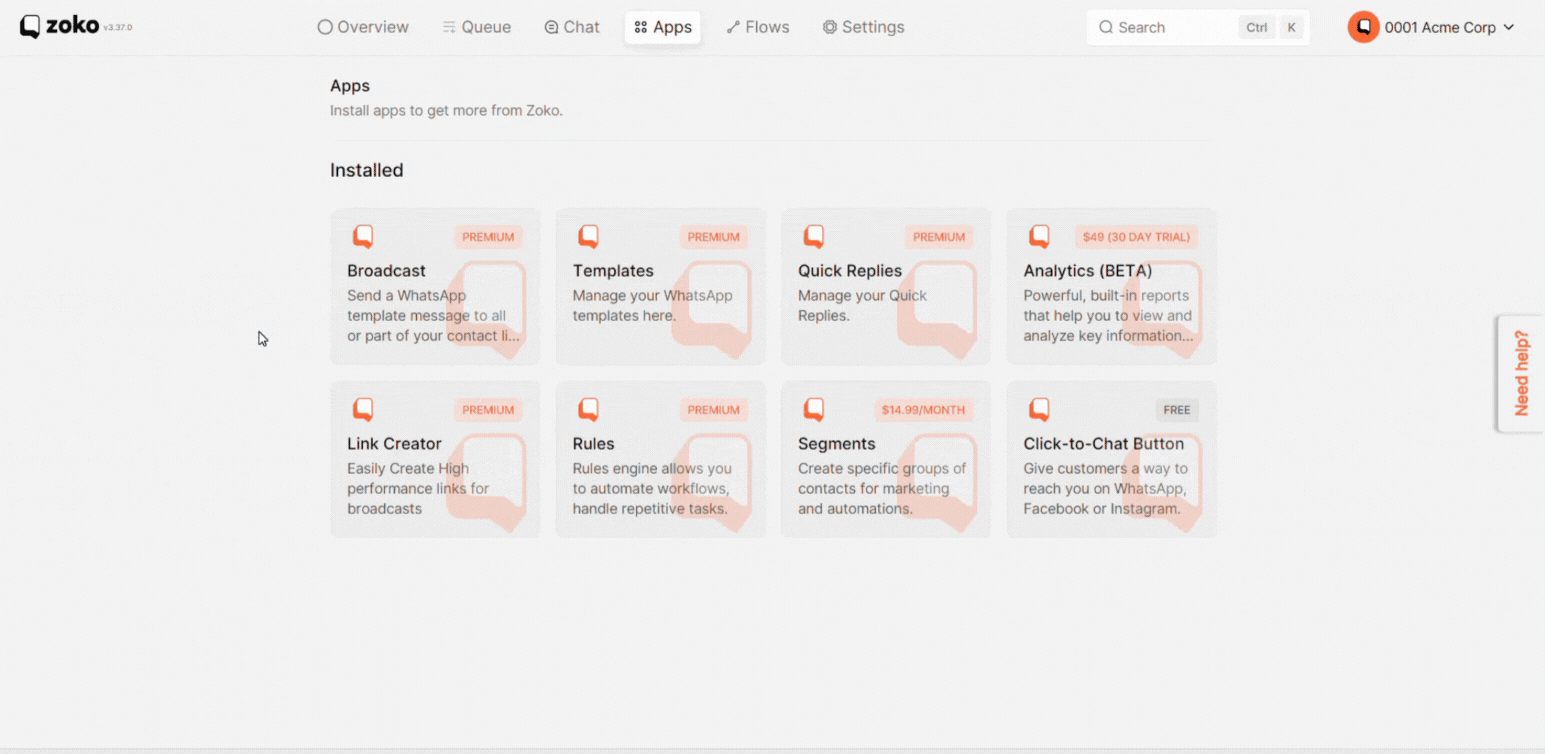Click the Ctrl key hint badge
This screenshot has height=754, width=1545.
(1256, 27)
